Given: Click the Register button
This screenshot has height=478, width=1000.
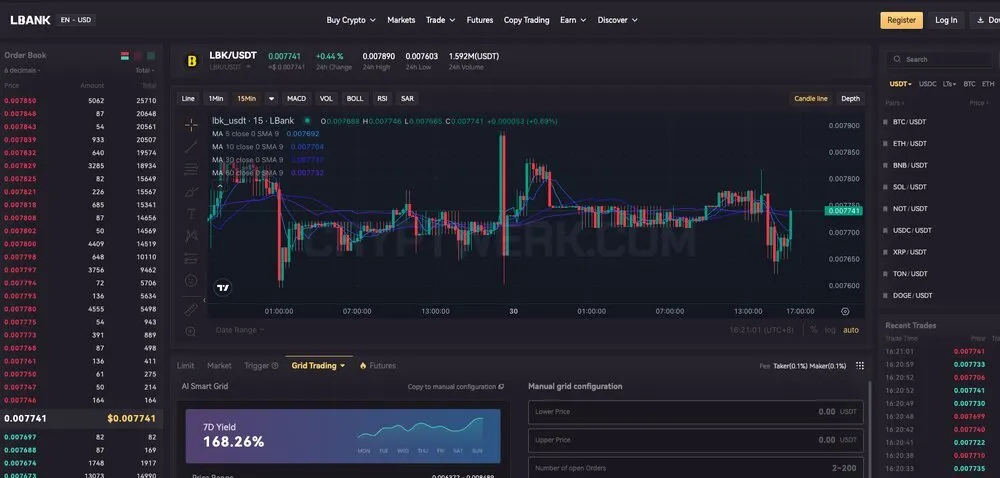Looking at the screenshot, I should click(901, 20).
